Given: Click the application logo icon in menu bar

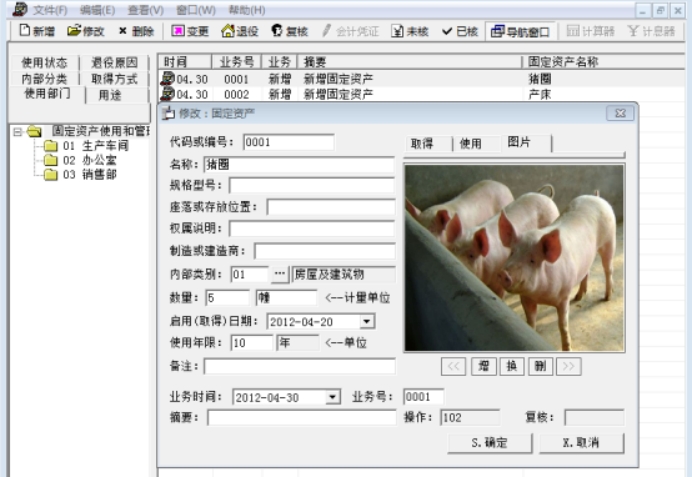Looking at the screenshot, I should [20, 9].
